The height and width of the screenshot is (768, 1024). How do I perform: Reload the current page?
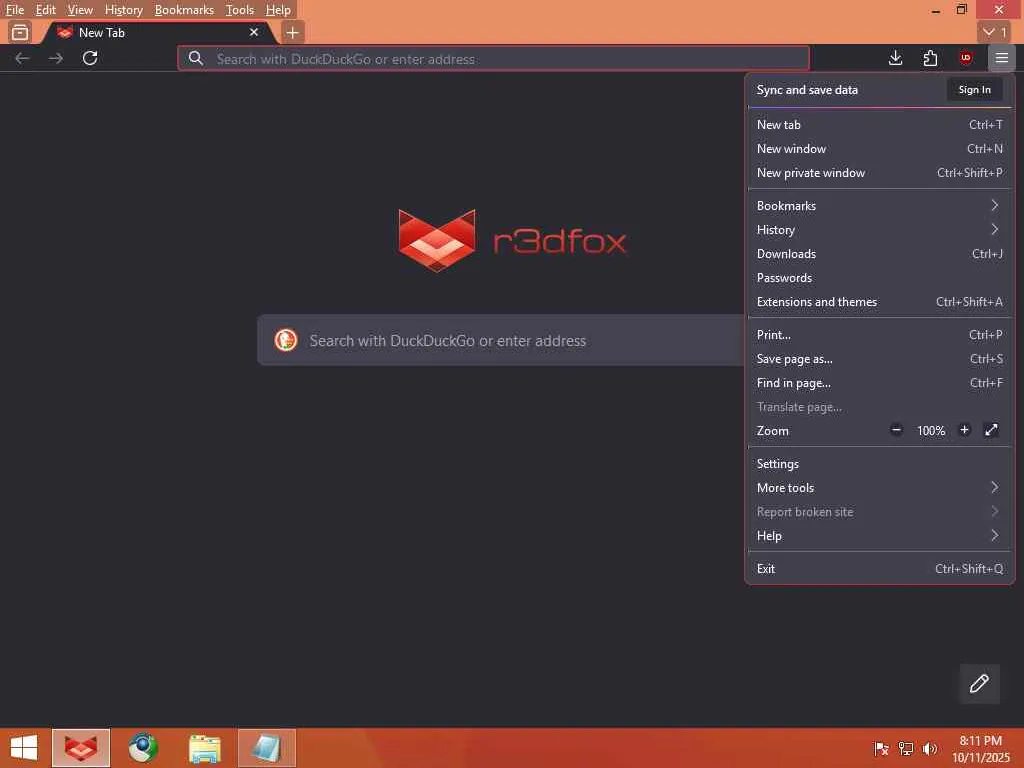90,58
